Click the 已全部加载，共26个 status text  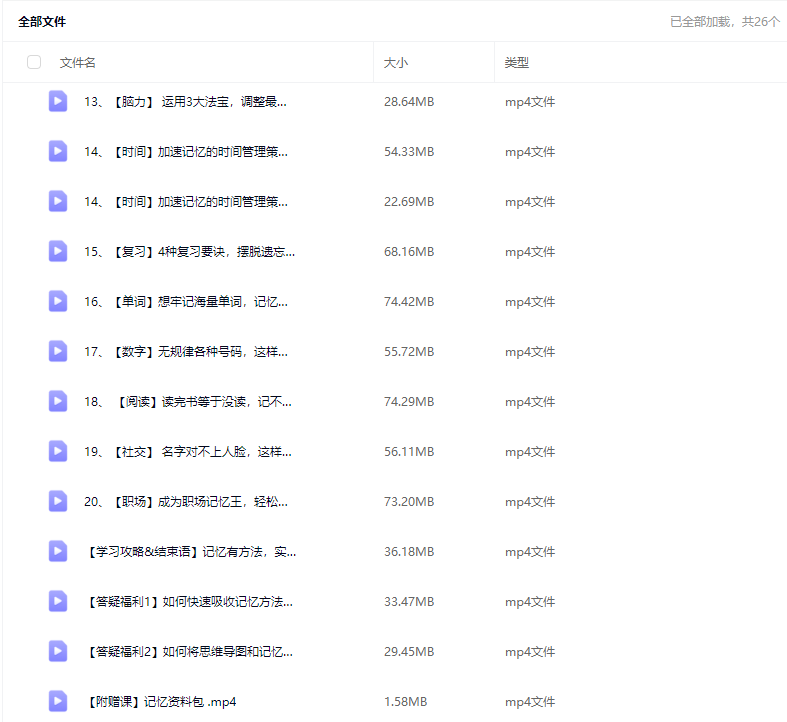724,21
